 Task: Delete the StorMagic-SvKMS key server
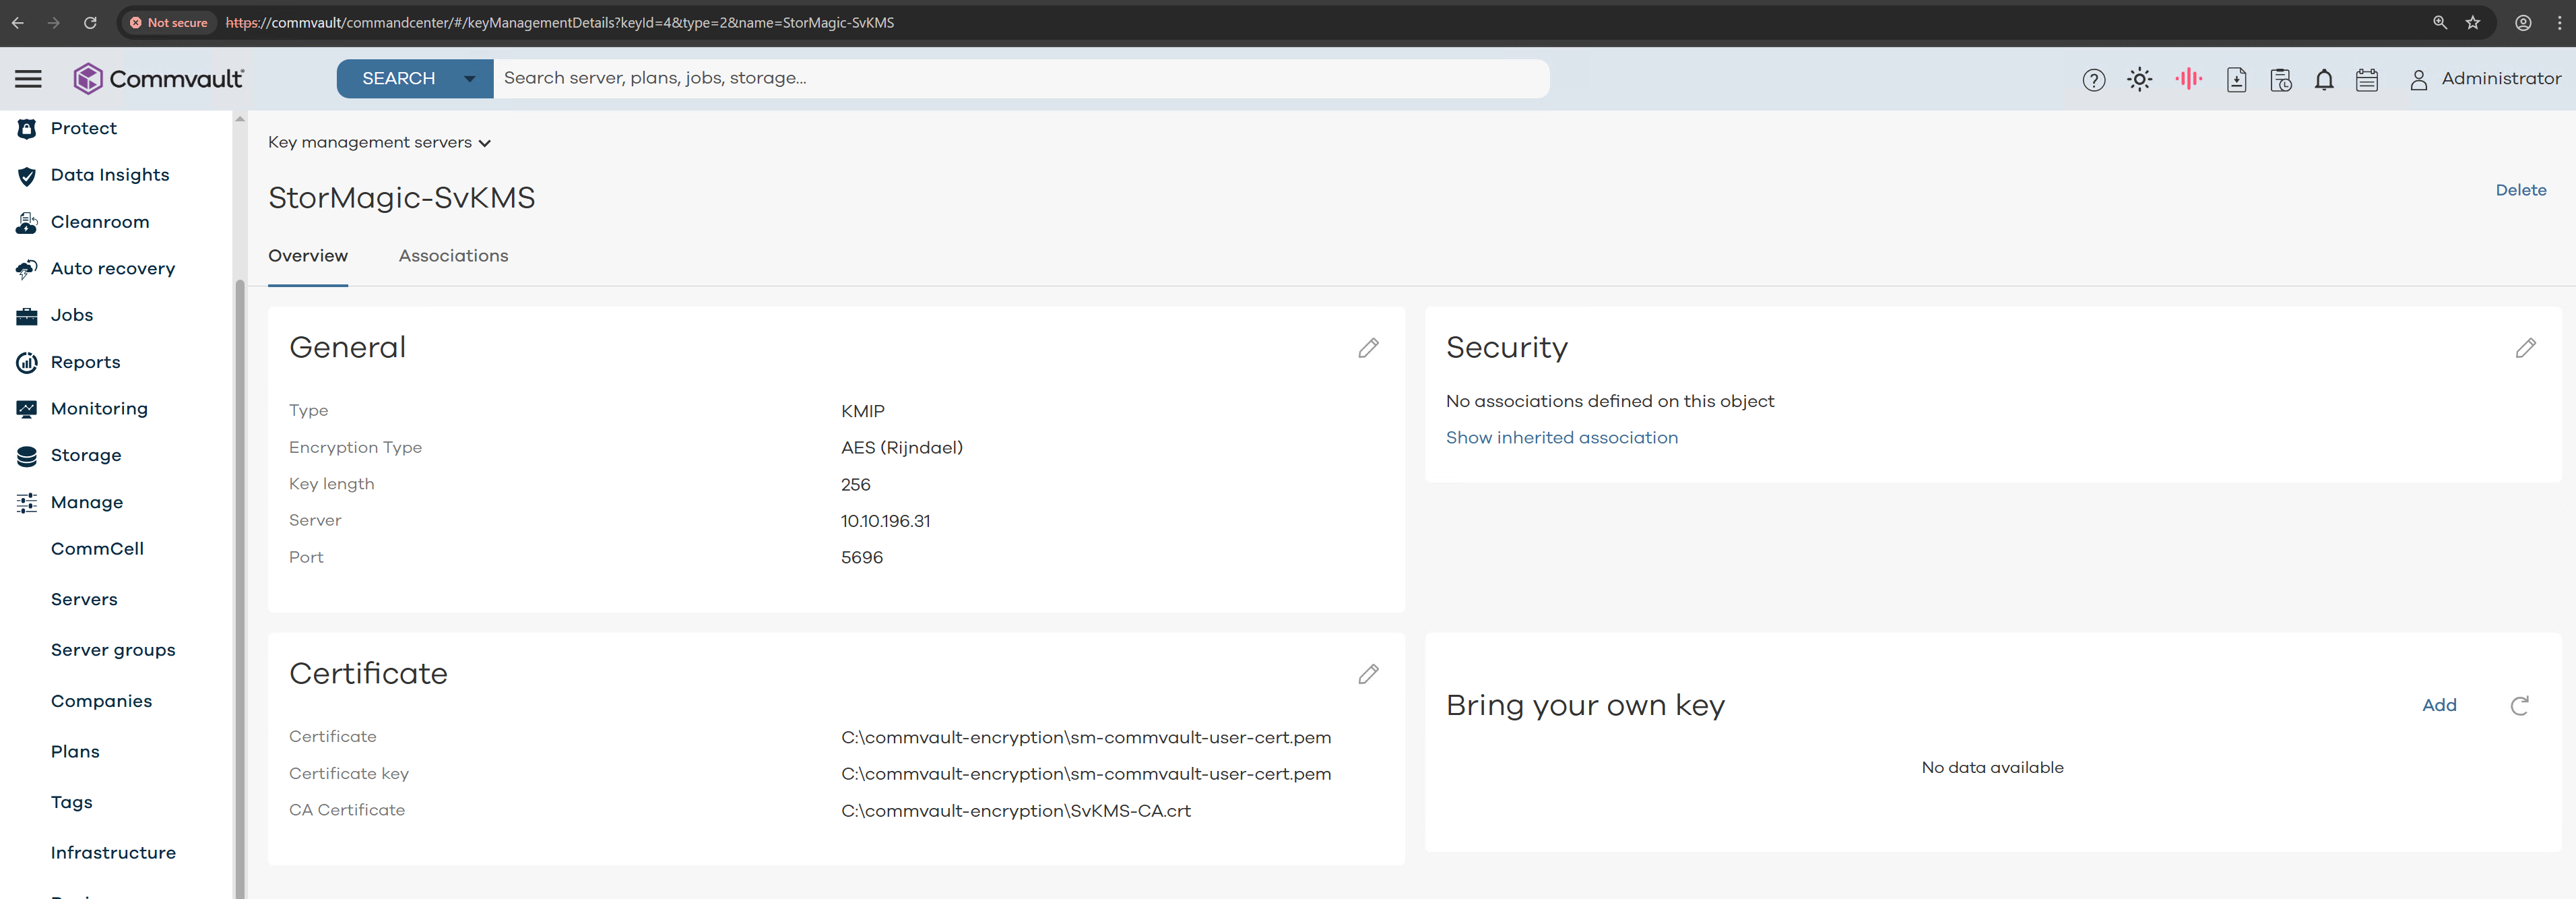(x=2520, y=190)
